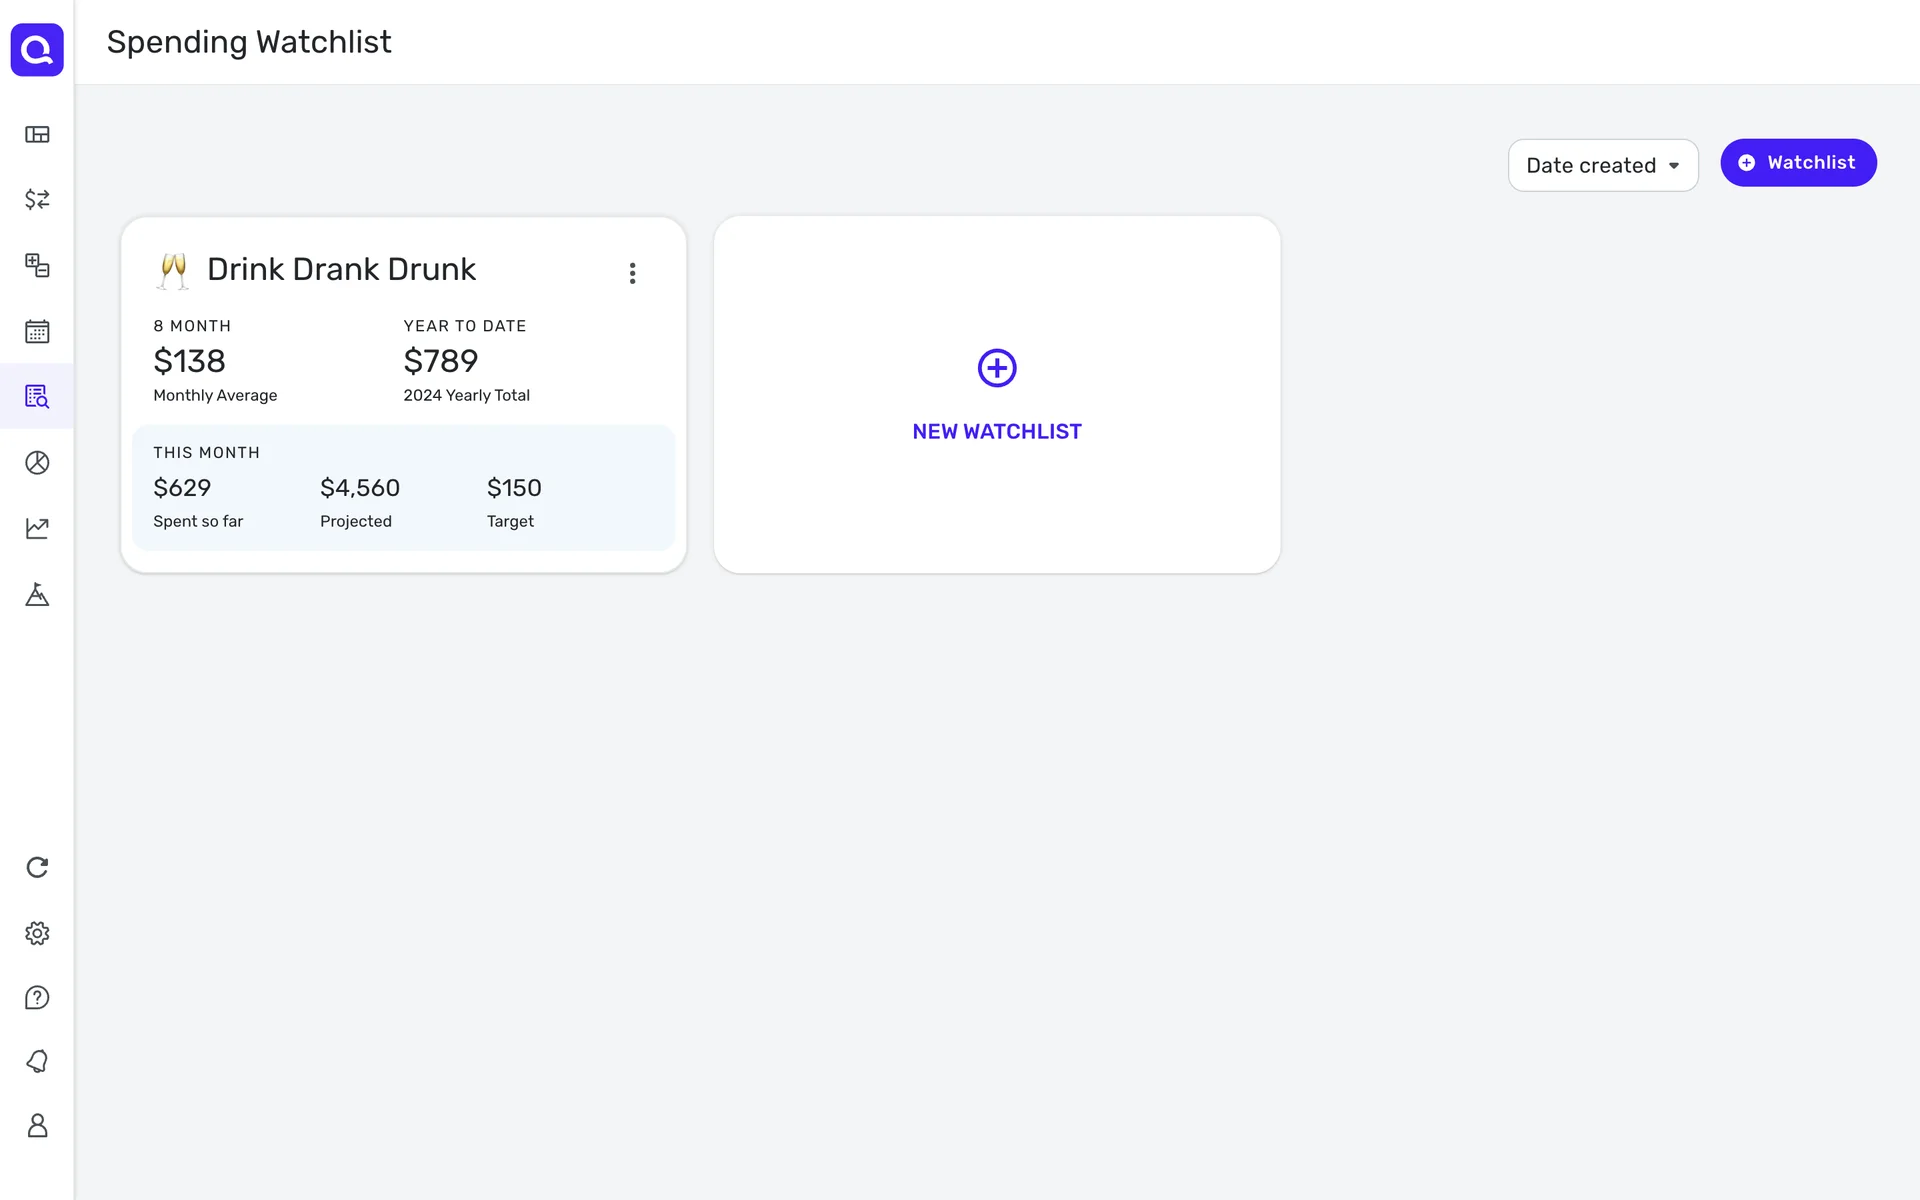This screenshot has height=1200, width=1920.
Task: Select the Spending Watchlist sidebar icon
Action: pyautogui.click(x=37, y=397)
